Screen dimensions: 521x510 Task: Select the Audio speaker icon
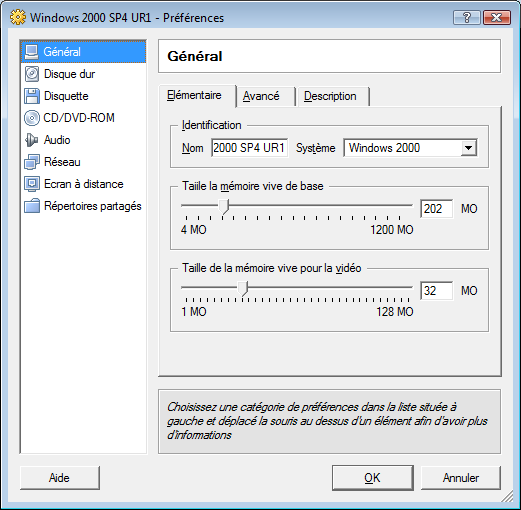click(32, 140)
